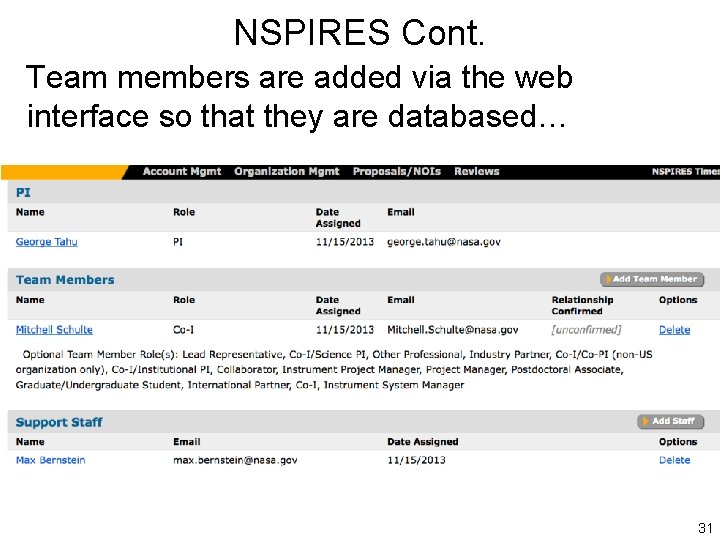Click the Support Staff section heading
The width and height of the screenshot is (720, 540).
[x=59, y=422]
